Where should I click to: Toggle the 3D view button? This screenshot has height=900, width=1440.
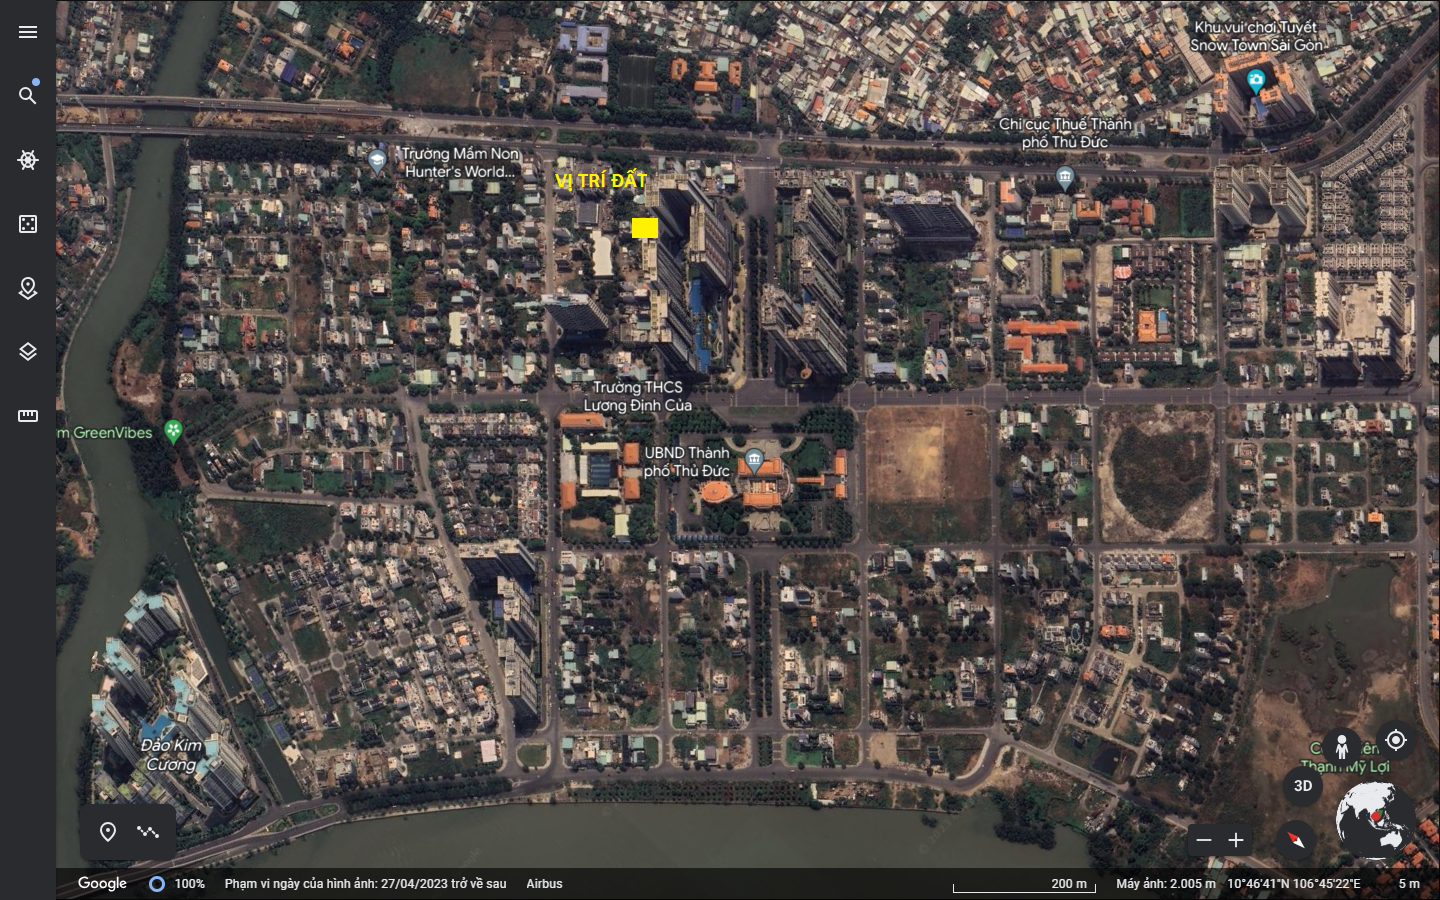click(1303, 786)
